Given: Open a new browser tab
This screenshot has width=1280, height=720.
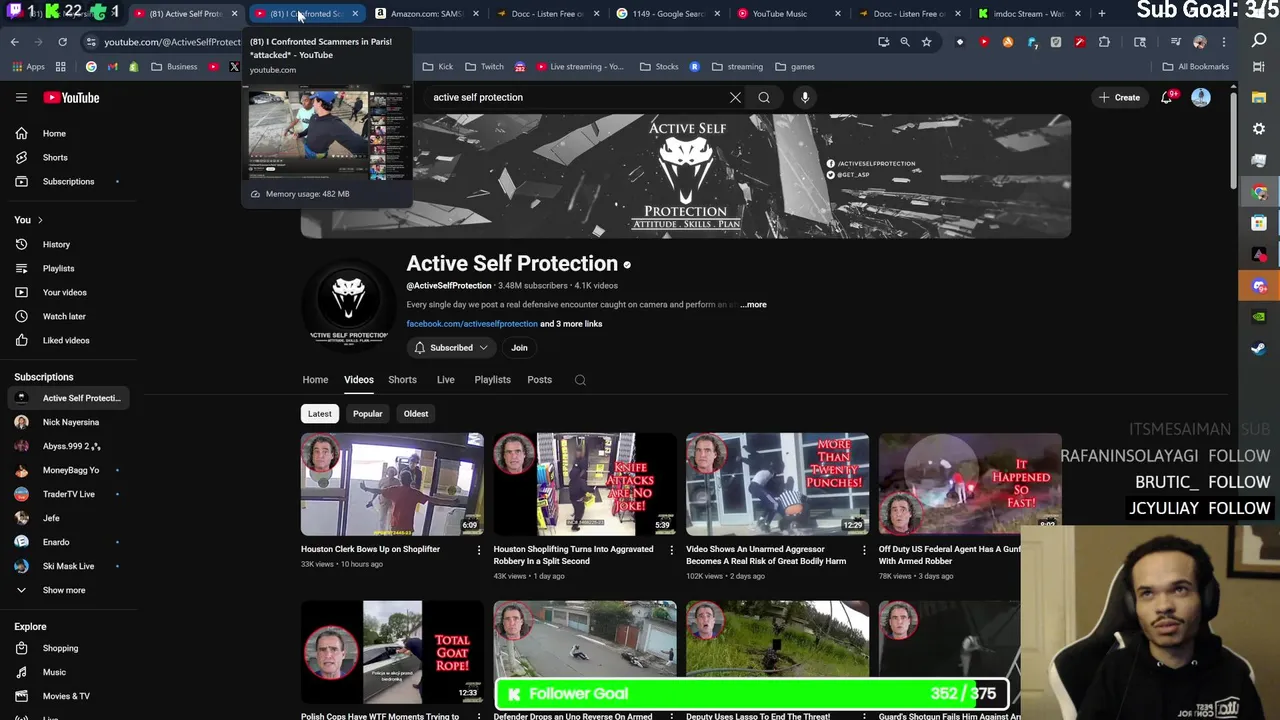Looking at the screenshot, I should 1101,14.
